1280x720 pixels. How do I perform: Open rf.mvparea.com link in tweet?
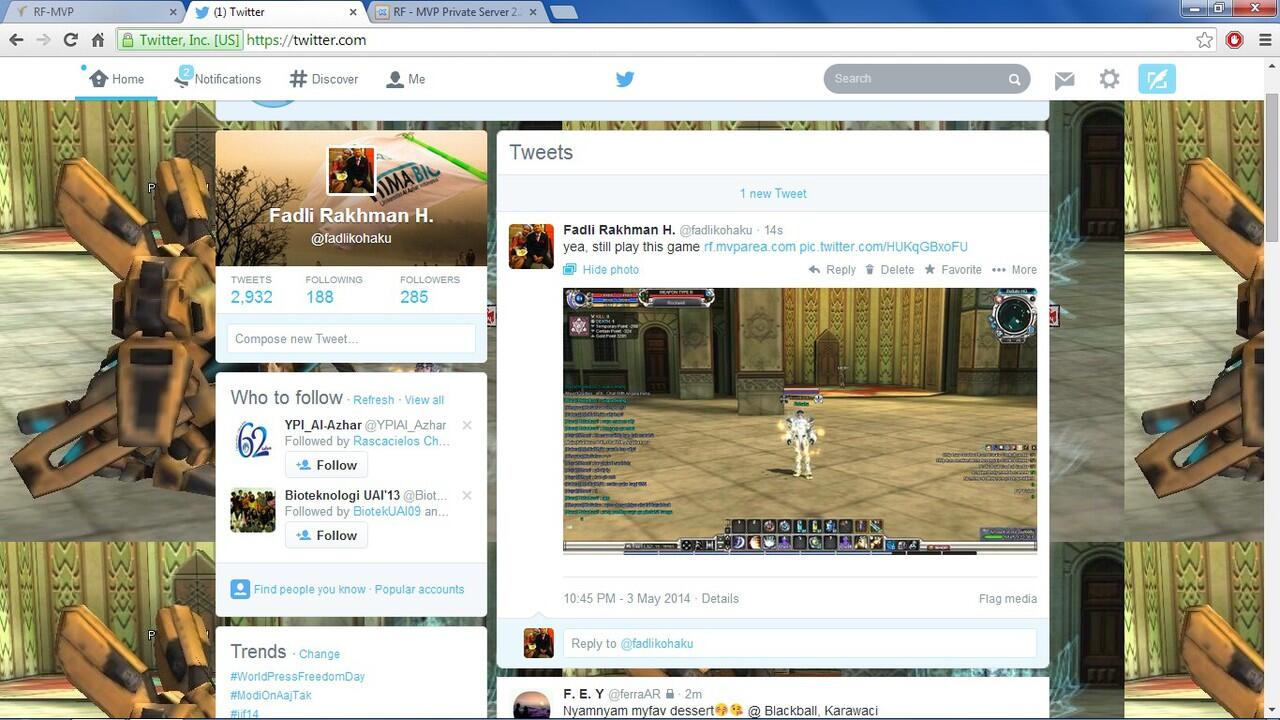[x=749, y=247]
